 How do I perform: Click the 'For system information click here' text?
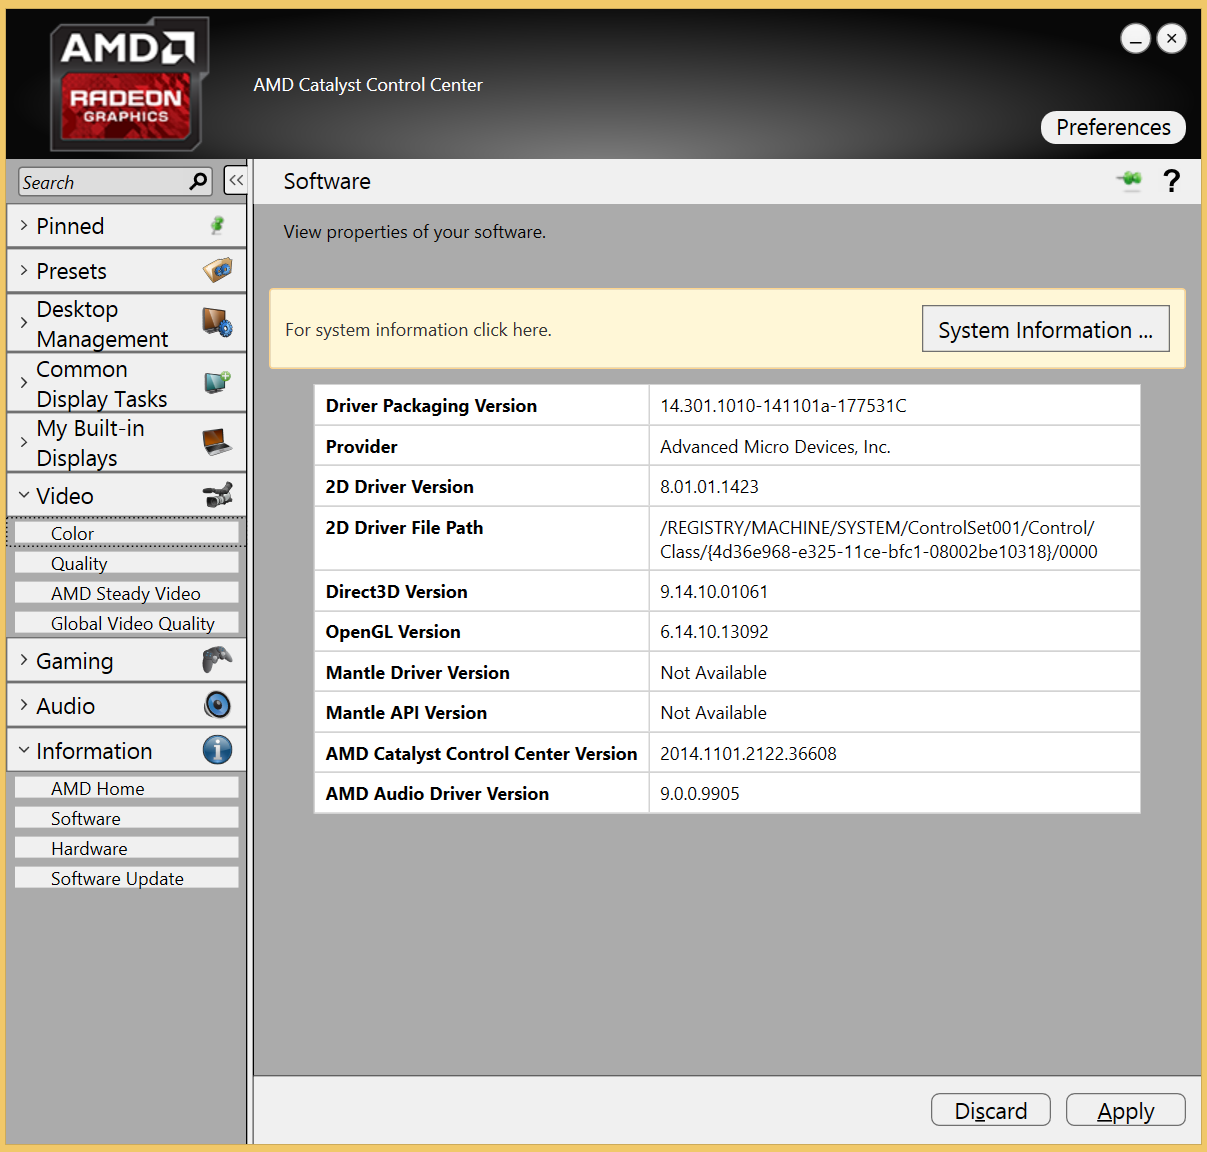418,329
